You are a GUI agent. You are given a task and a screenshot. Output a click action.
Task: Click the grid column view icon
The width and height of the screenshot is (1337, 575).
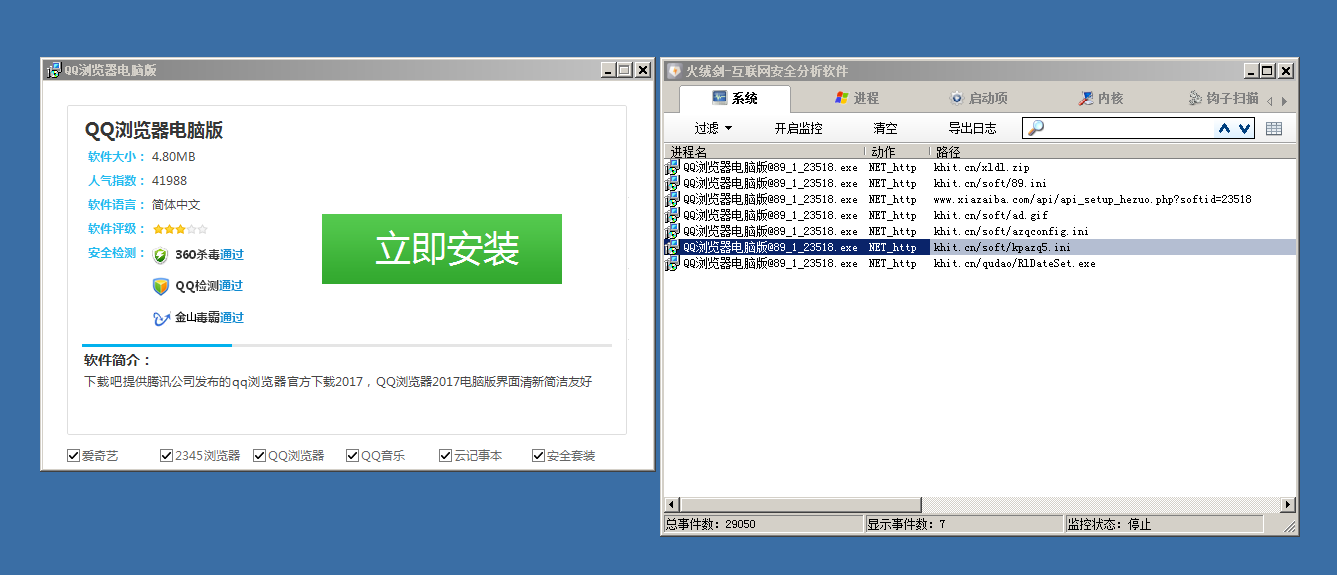(x=1273, y=128)
